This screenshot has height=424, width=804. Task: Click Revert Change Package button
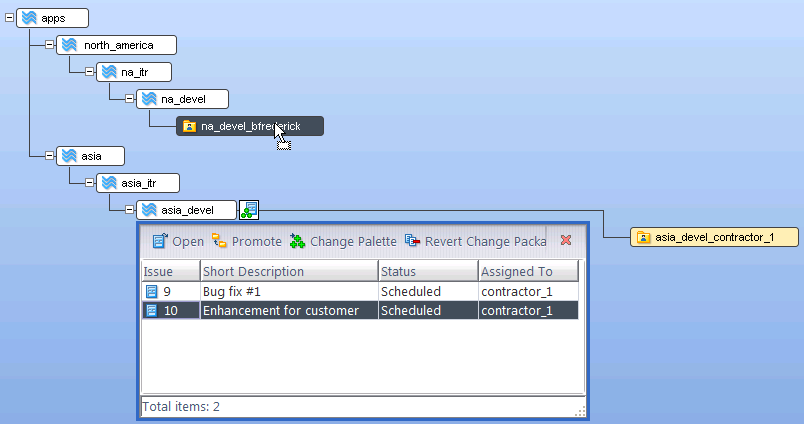click(476, 241)
